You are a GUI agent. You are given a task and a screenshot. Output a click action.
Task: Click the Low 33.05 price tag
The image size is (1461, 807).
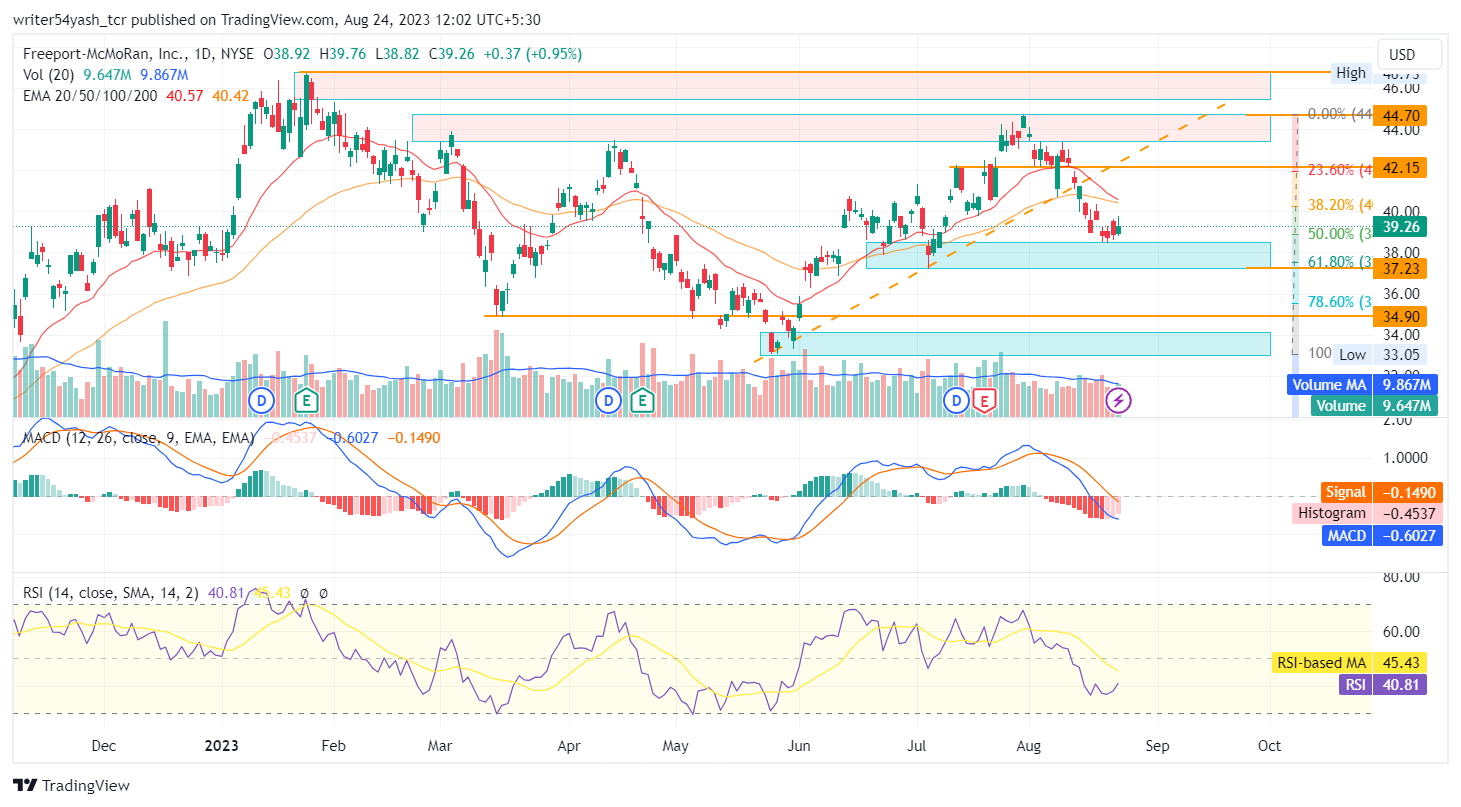coord(1378,354)
